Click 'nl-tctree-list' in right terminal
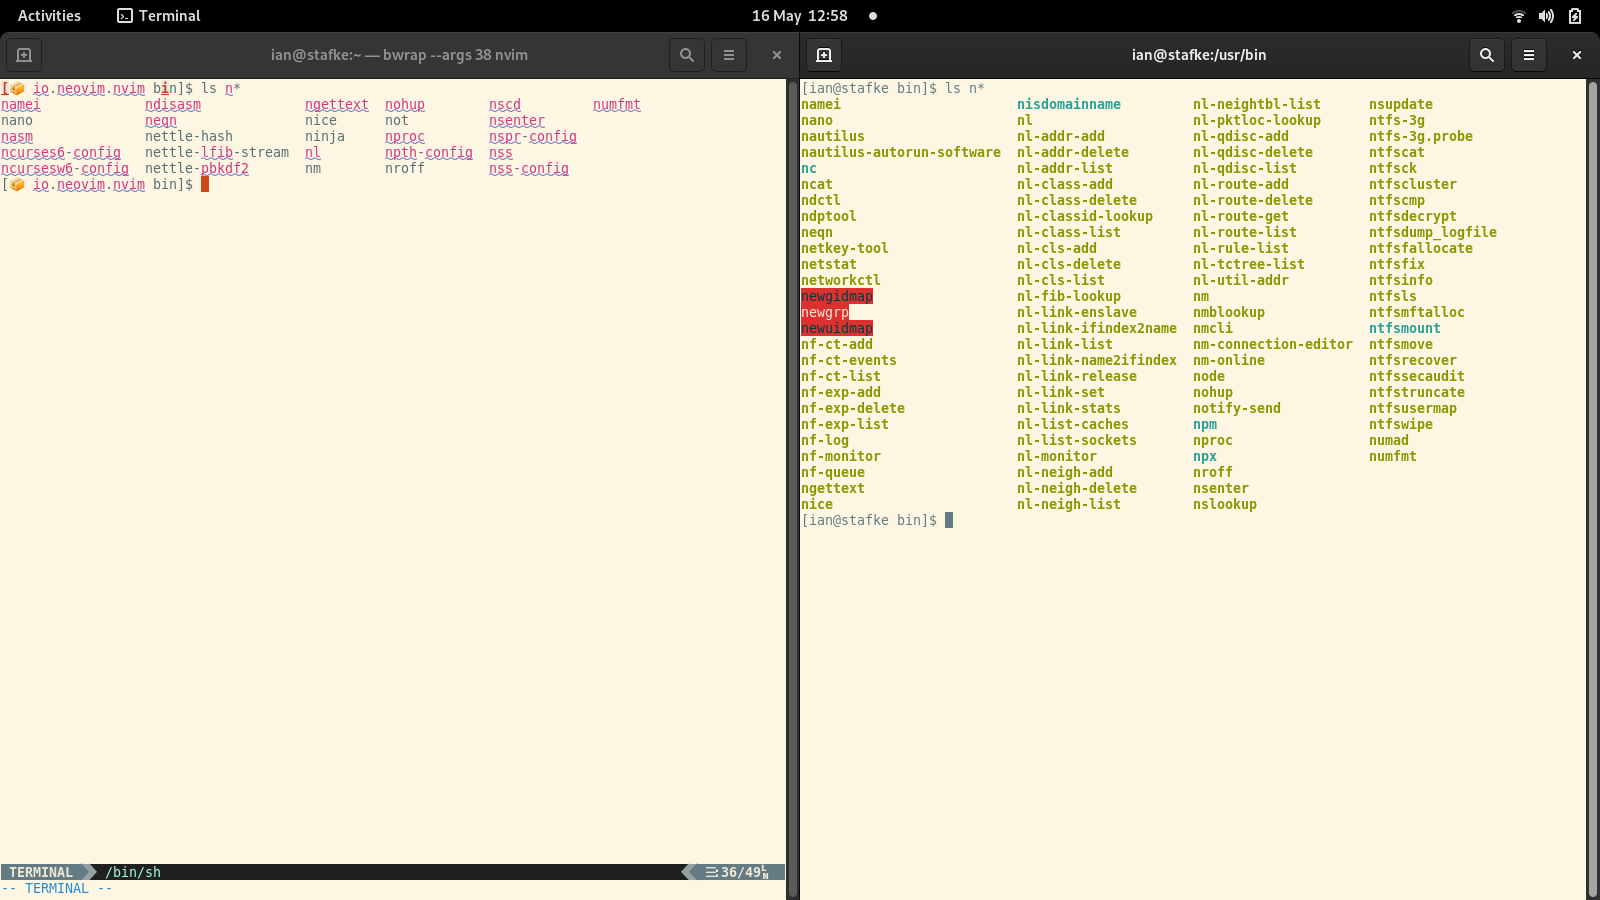The image size is (1600, 900). tap(1249, 264)
